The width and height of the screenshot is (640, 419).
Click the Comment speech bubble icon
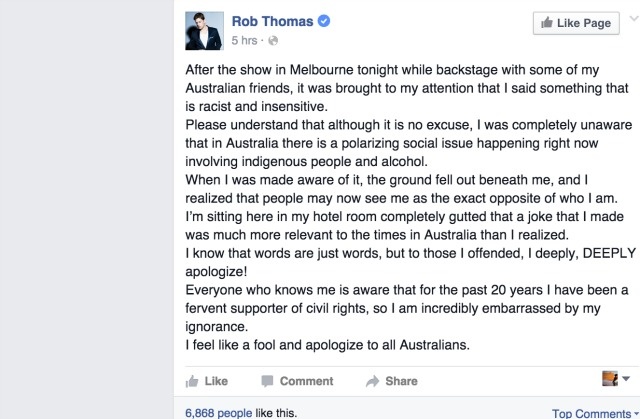pyautogui.click(x=267, y=381)
